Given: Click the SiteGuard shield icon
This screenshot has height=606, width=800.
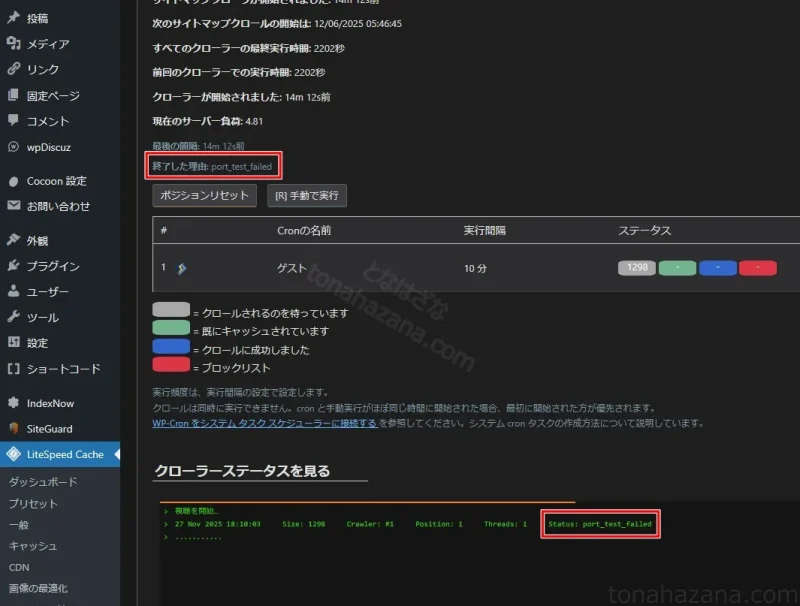Looking at the screenshot, I should pos(13,428).
